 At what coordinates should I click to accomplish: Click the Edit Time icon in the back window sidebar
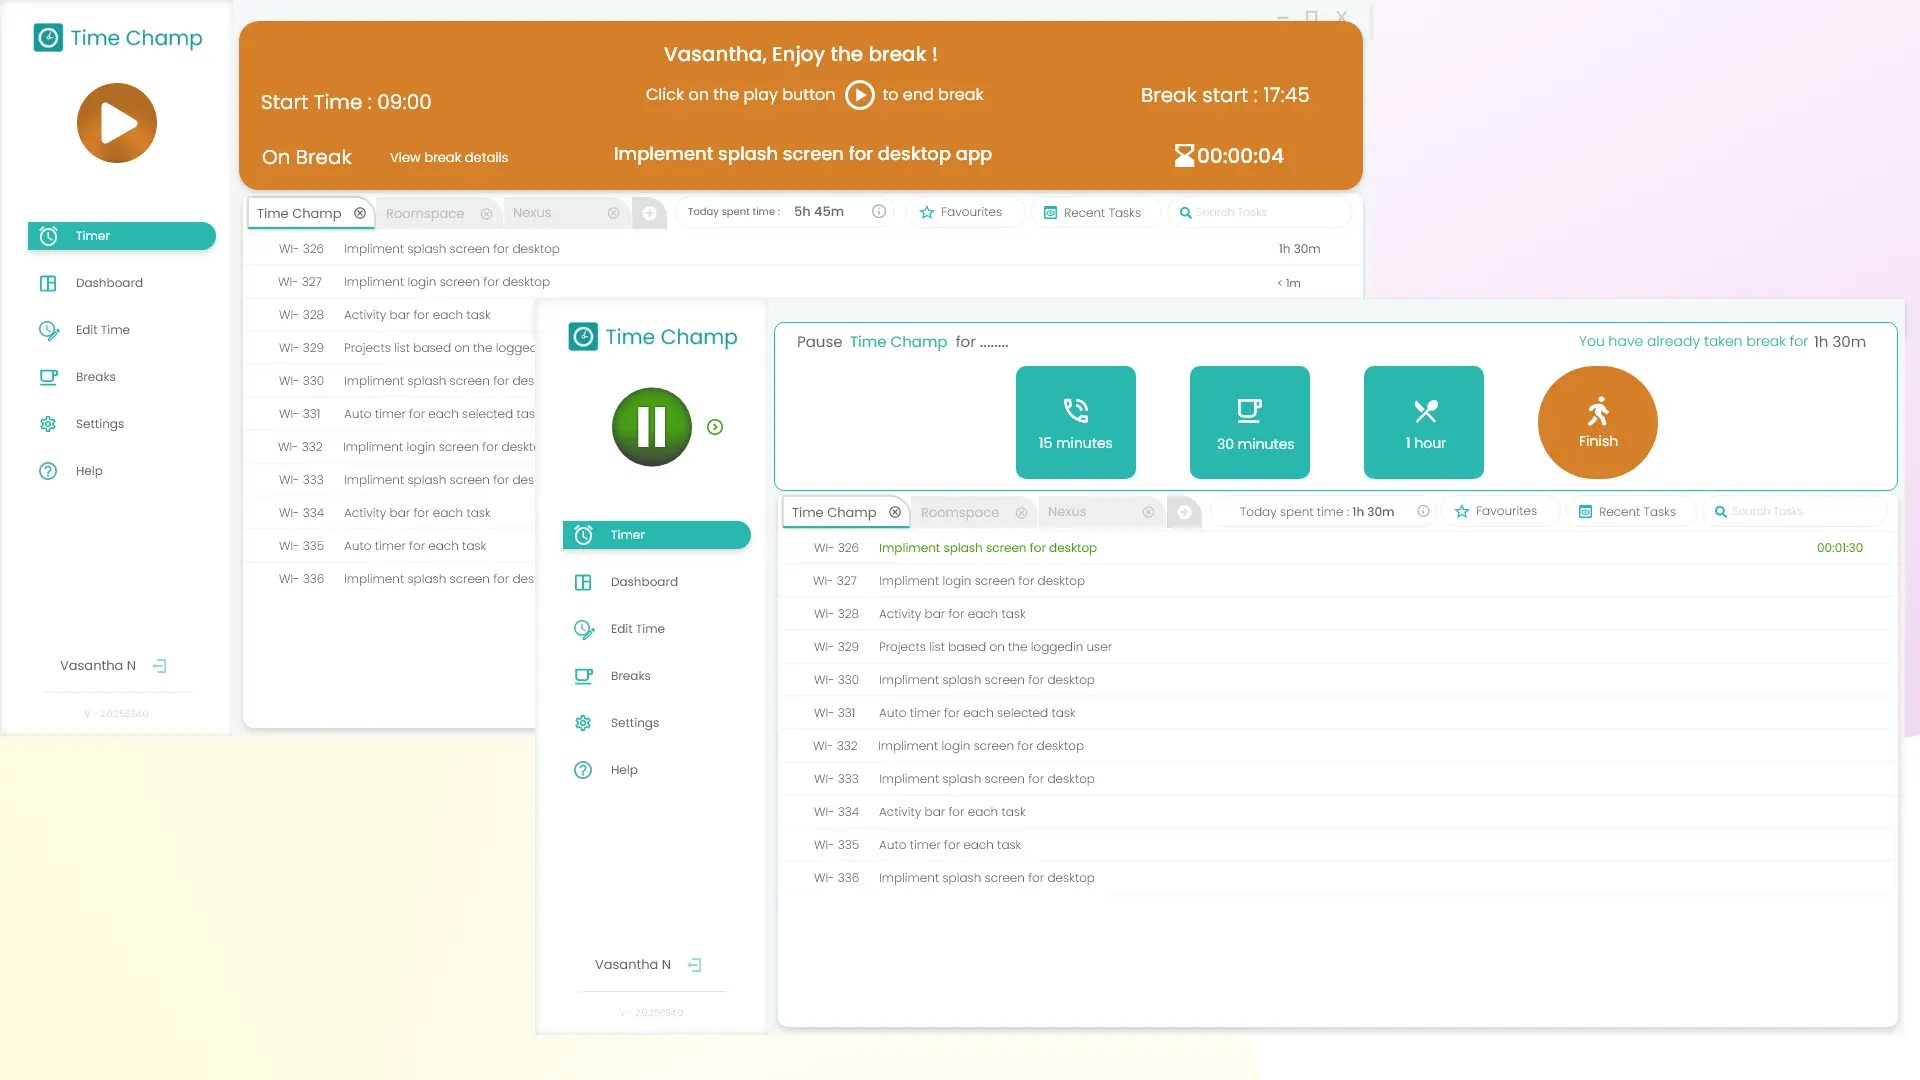[x=49, y=330]
